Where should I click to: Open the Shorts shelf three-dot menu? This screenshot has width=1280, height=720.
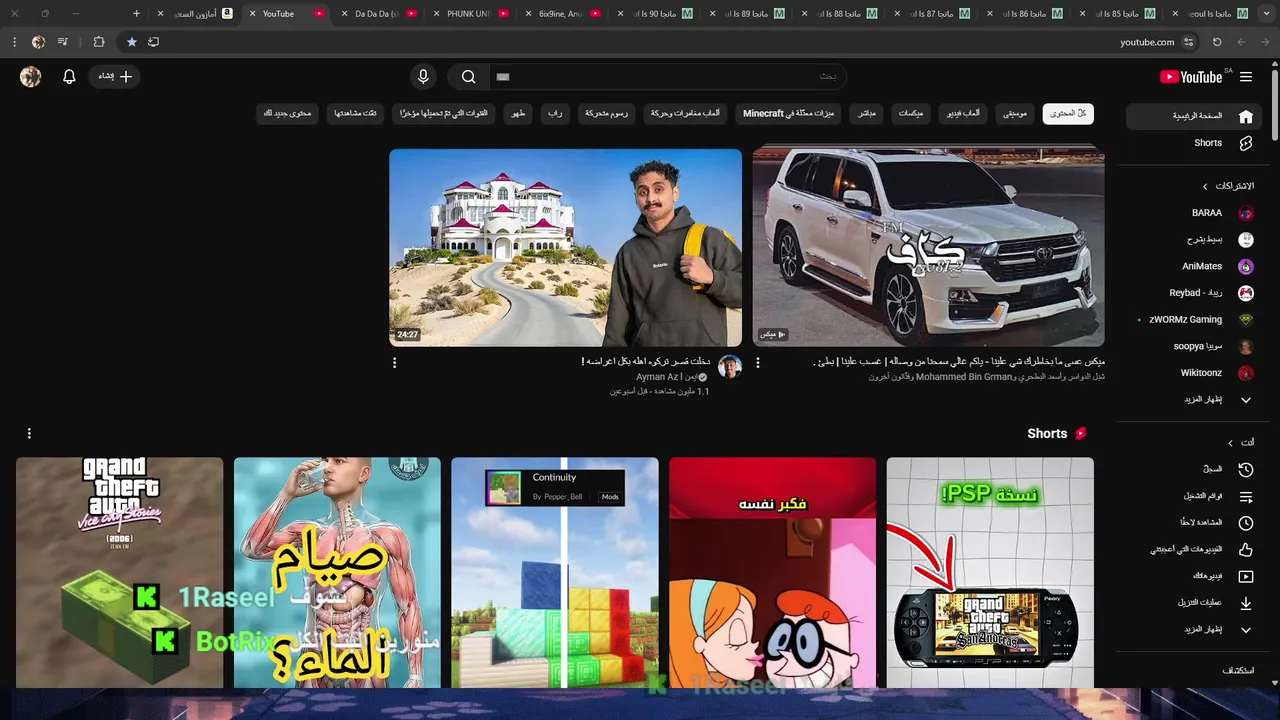pos(29,434)
